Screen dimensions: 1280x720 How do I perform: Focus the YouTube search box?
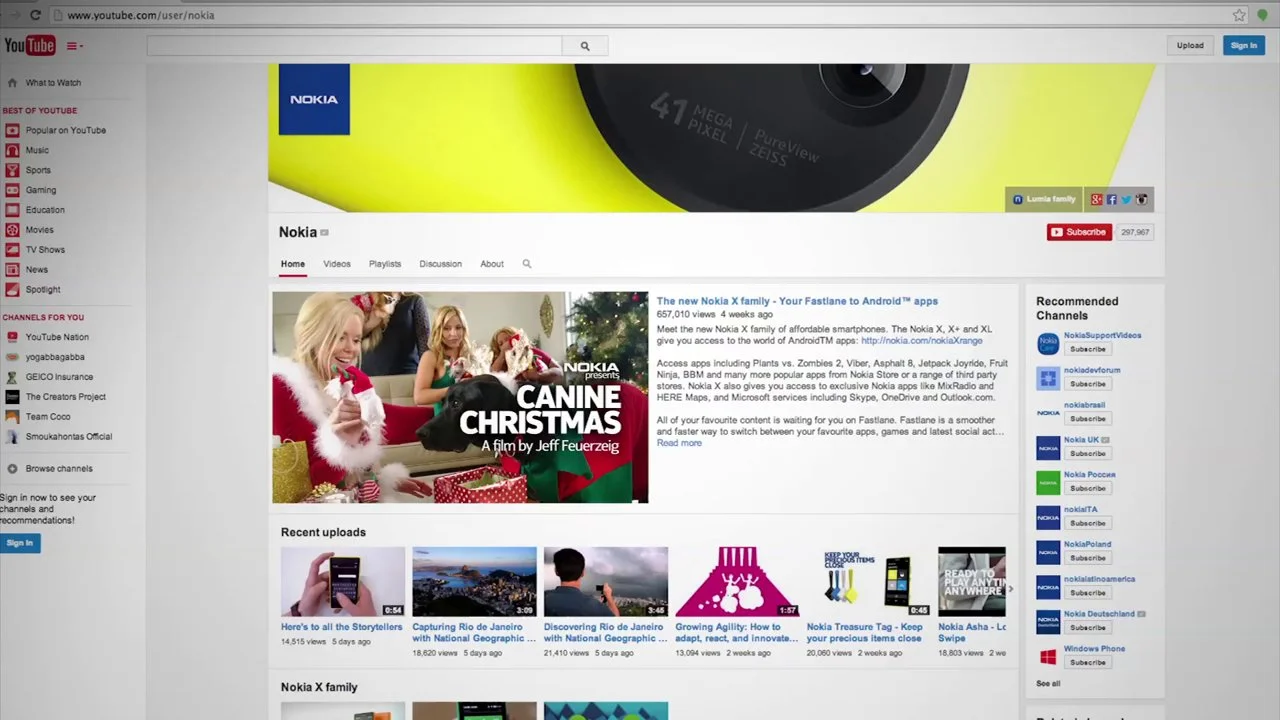pyautogui.click(x=354, y=46)
